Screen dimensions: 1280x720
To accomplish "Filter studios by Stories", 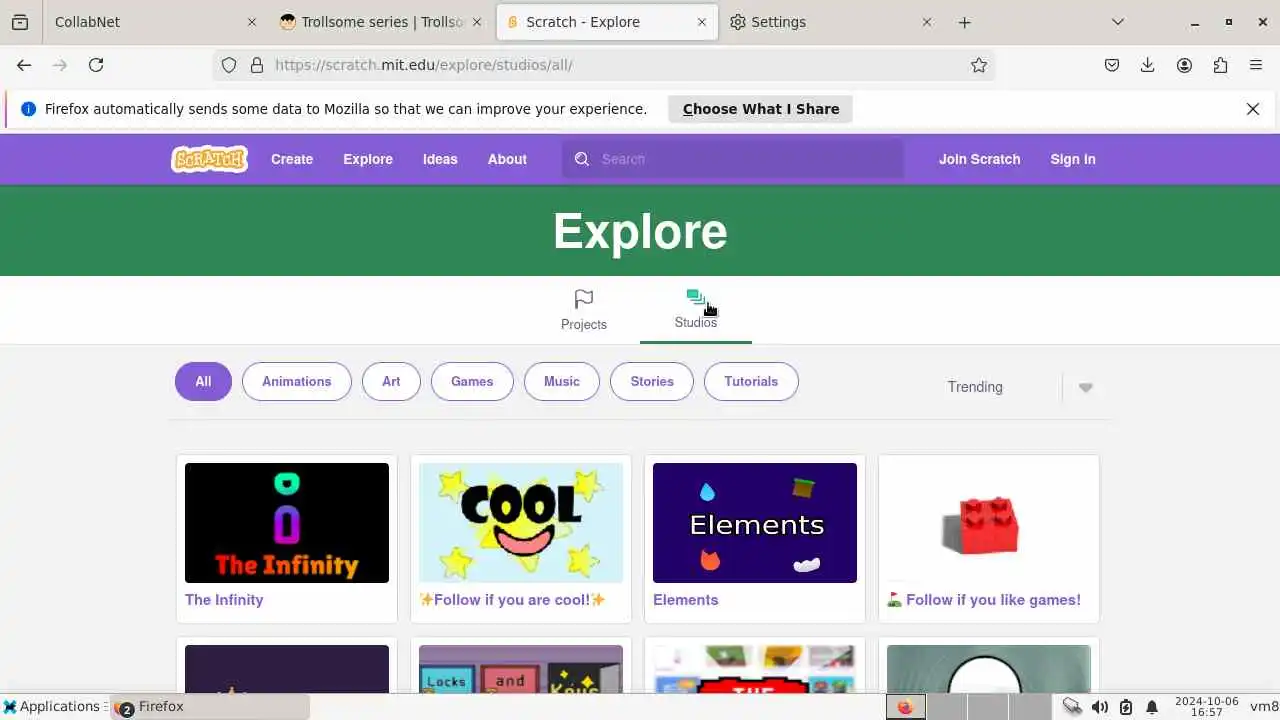I will (652, 381).
